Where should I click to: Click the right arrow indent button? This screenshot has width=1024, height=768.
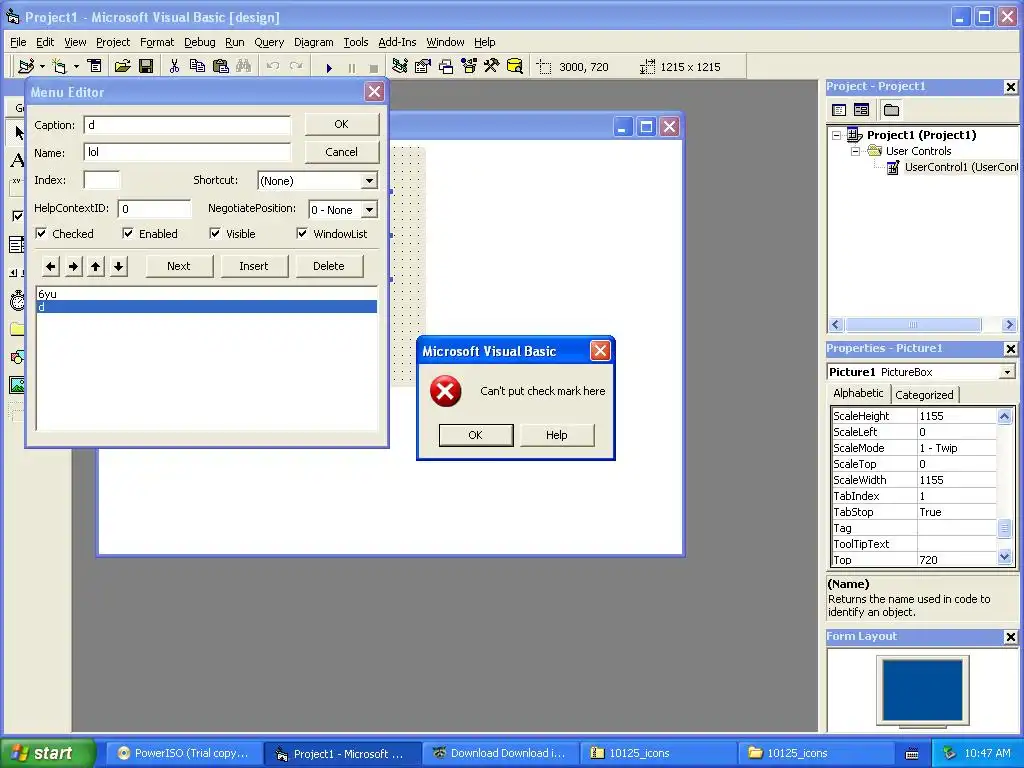click(74, 266)
